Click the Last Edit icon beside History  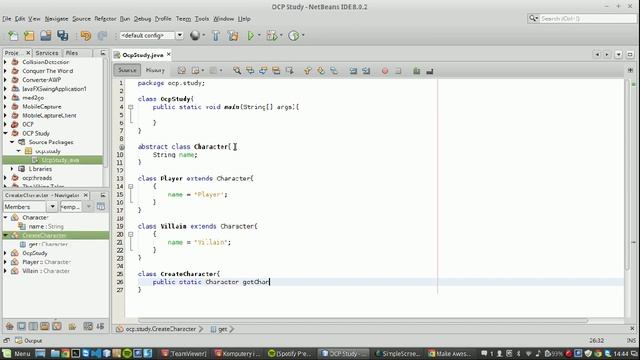point(182,71)
